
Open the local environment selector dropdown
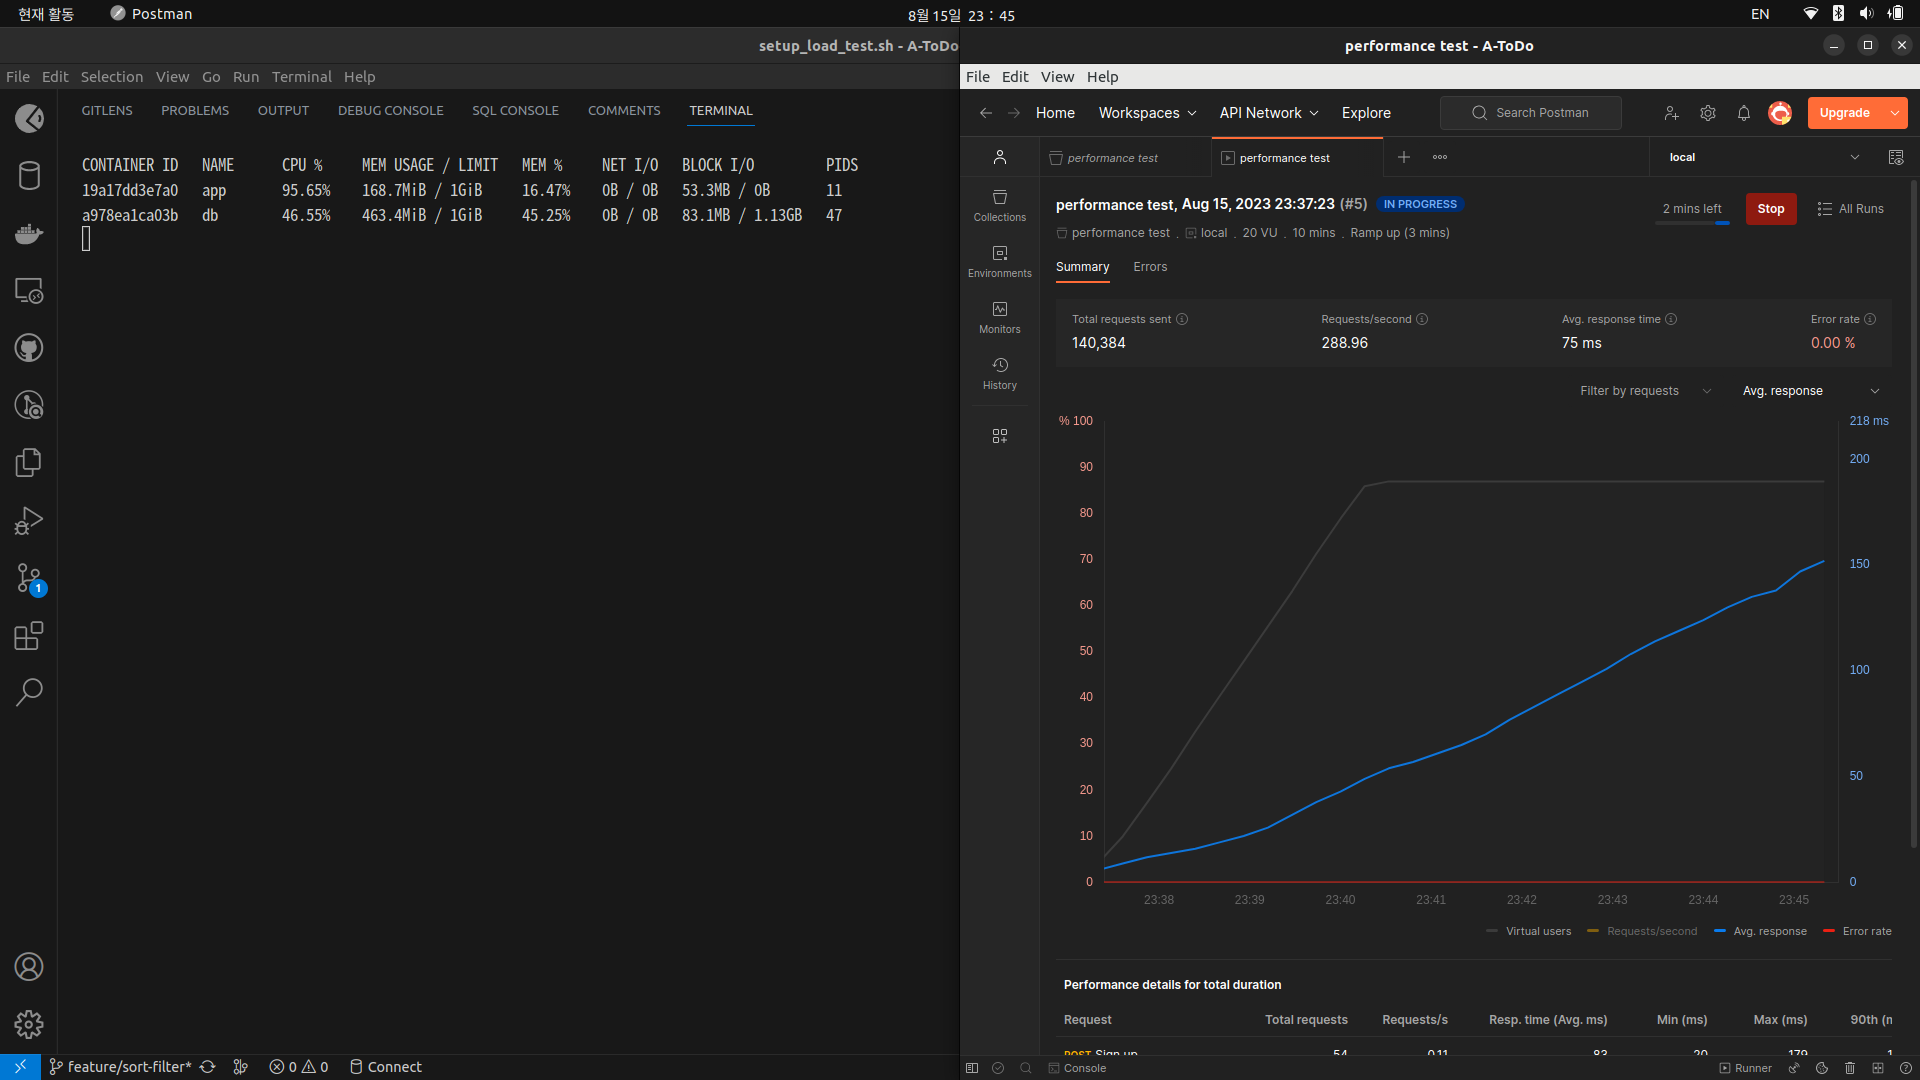pos(1764,157)
